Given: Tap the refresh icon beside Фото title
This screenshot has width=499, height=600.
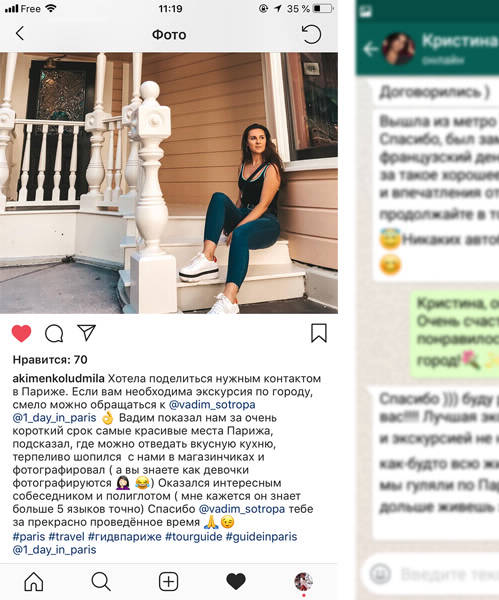Looking at the screenshot, I should (311, 34).
